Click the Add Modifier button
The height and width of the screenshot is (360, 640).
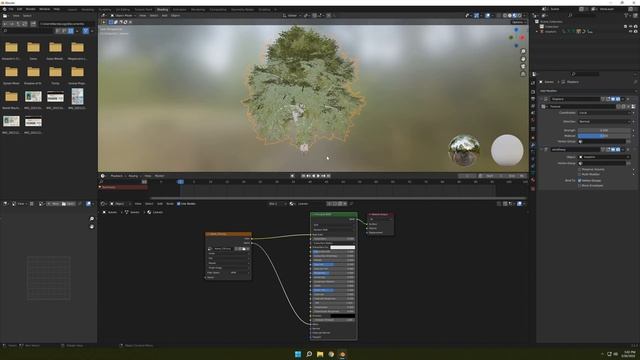tap(587, 91)
